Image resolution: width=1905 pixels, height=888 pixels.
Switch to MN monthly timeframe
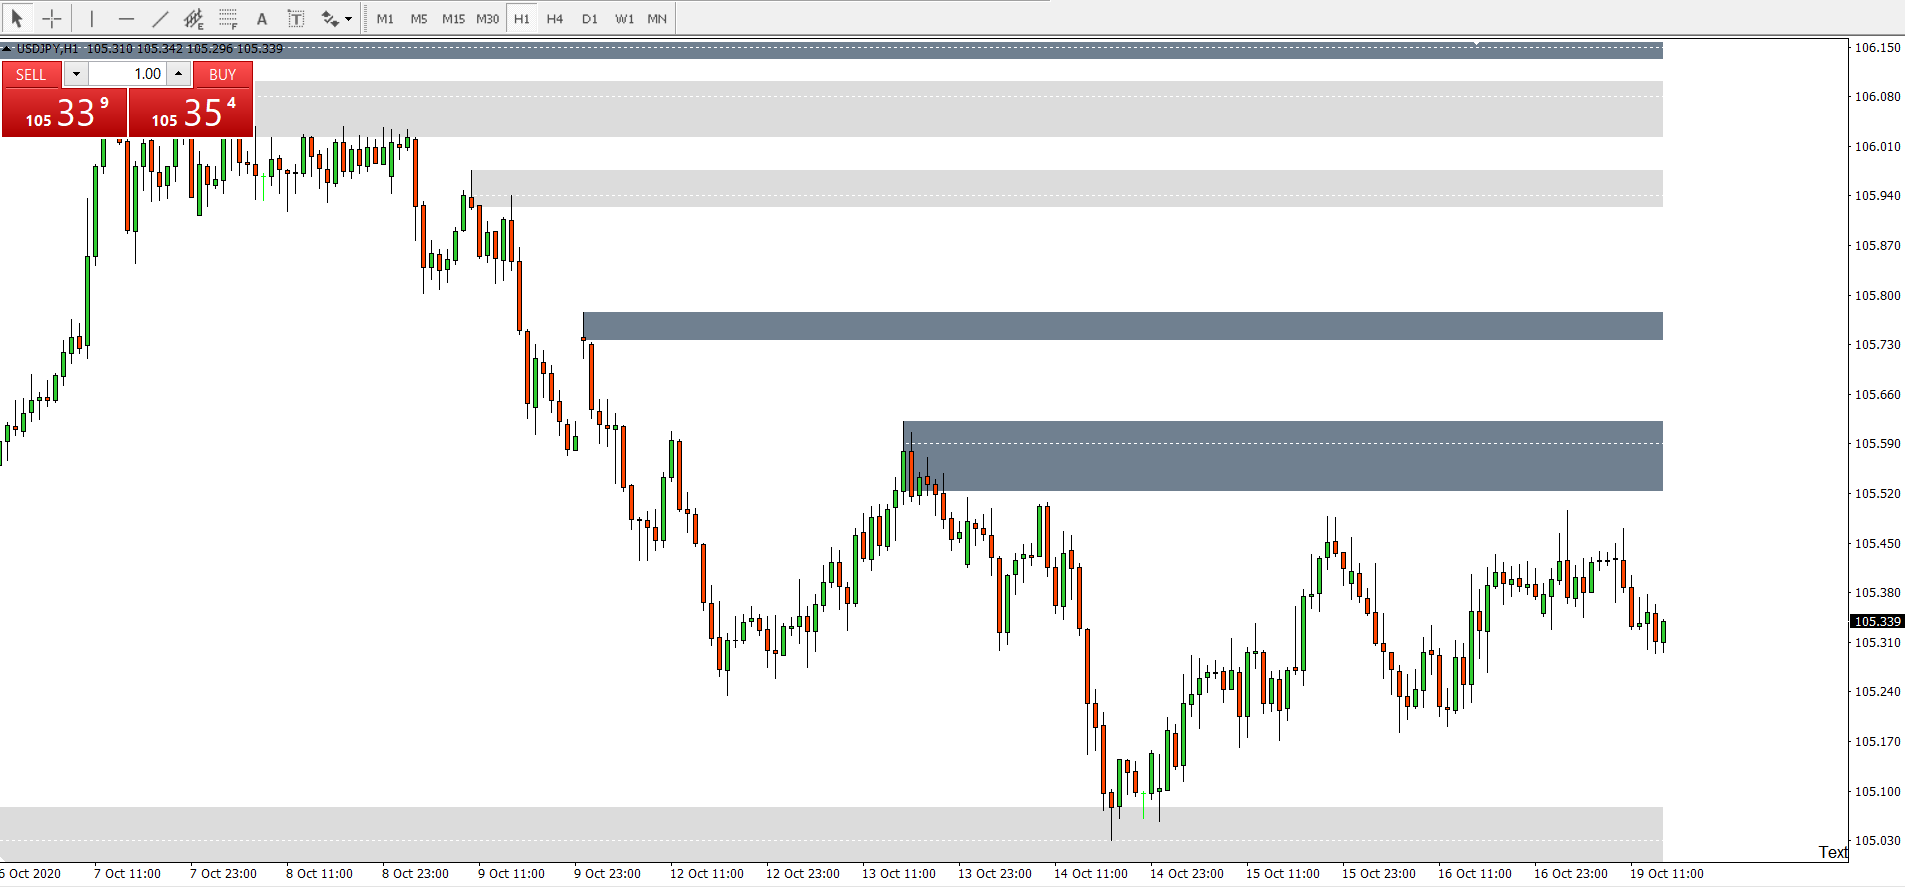(x=657, y=19)
